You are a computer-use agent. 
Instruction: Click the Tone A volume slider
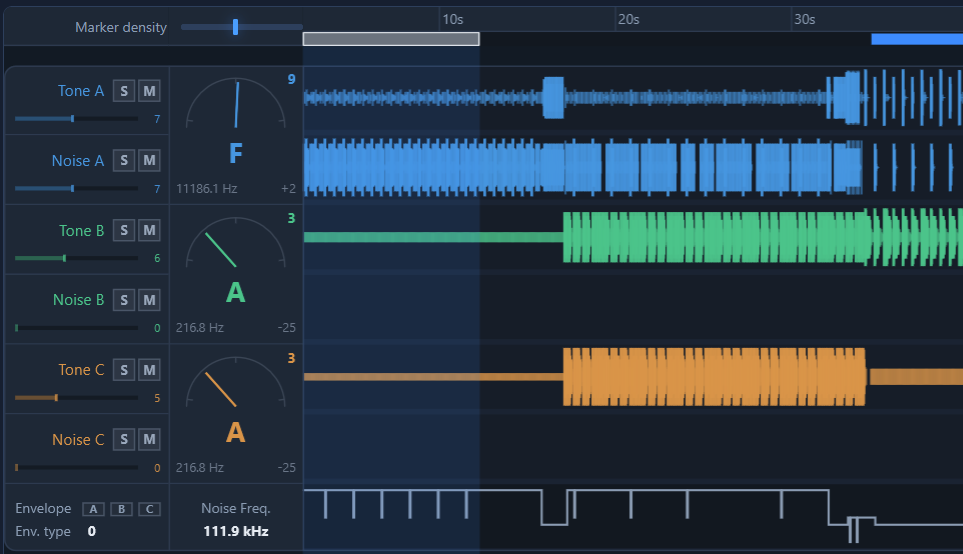(76, 119)
